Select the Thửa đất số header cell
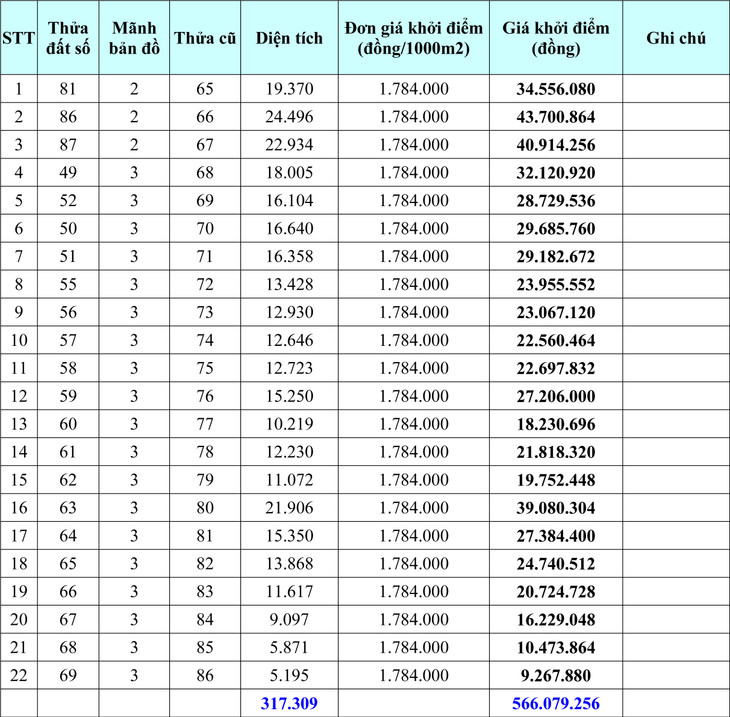This screenshot has width=730, height=717. click(68, 39)
